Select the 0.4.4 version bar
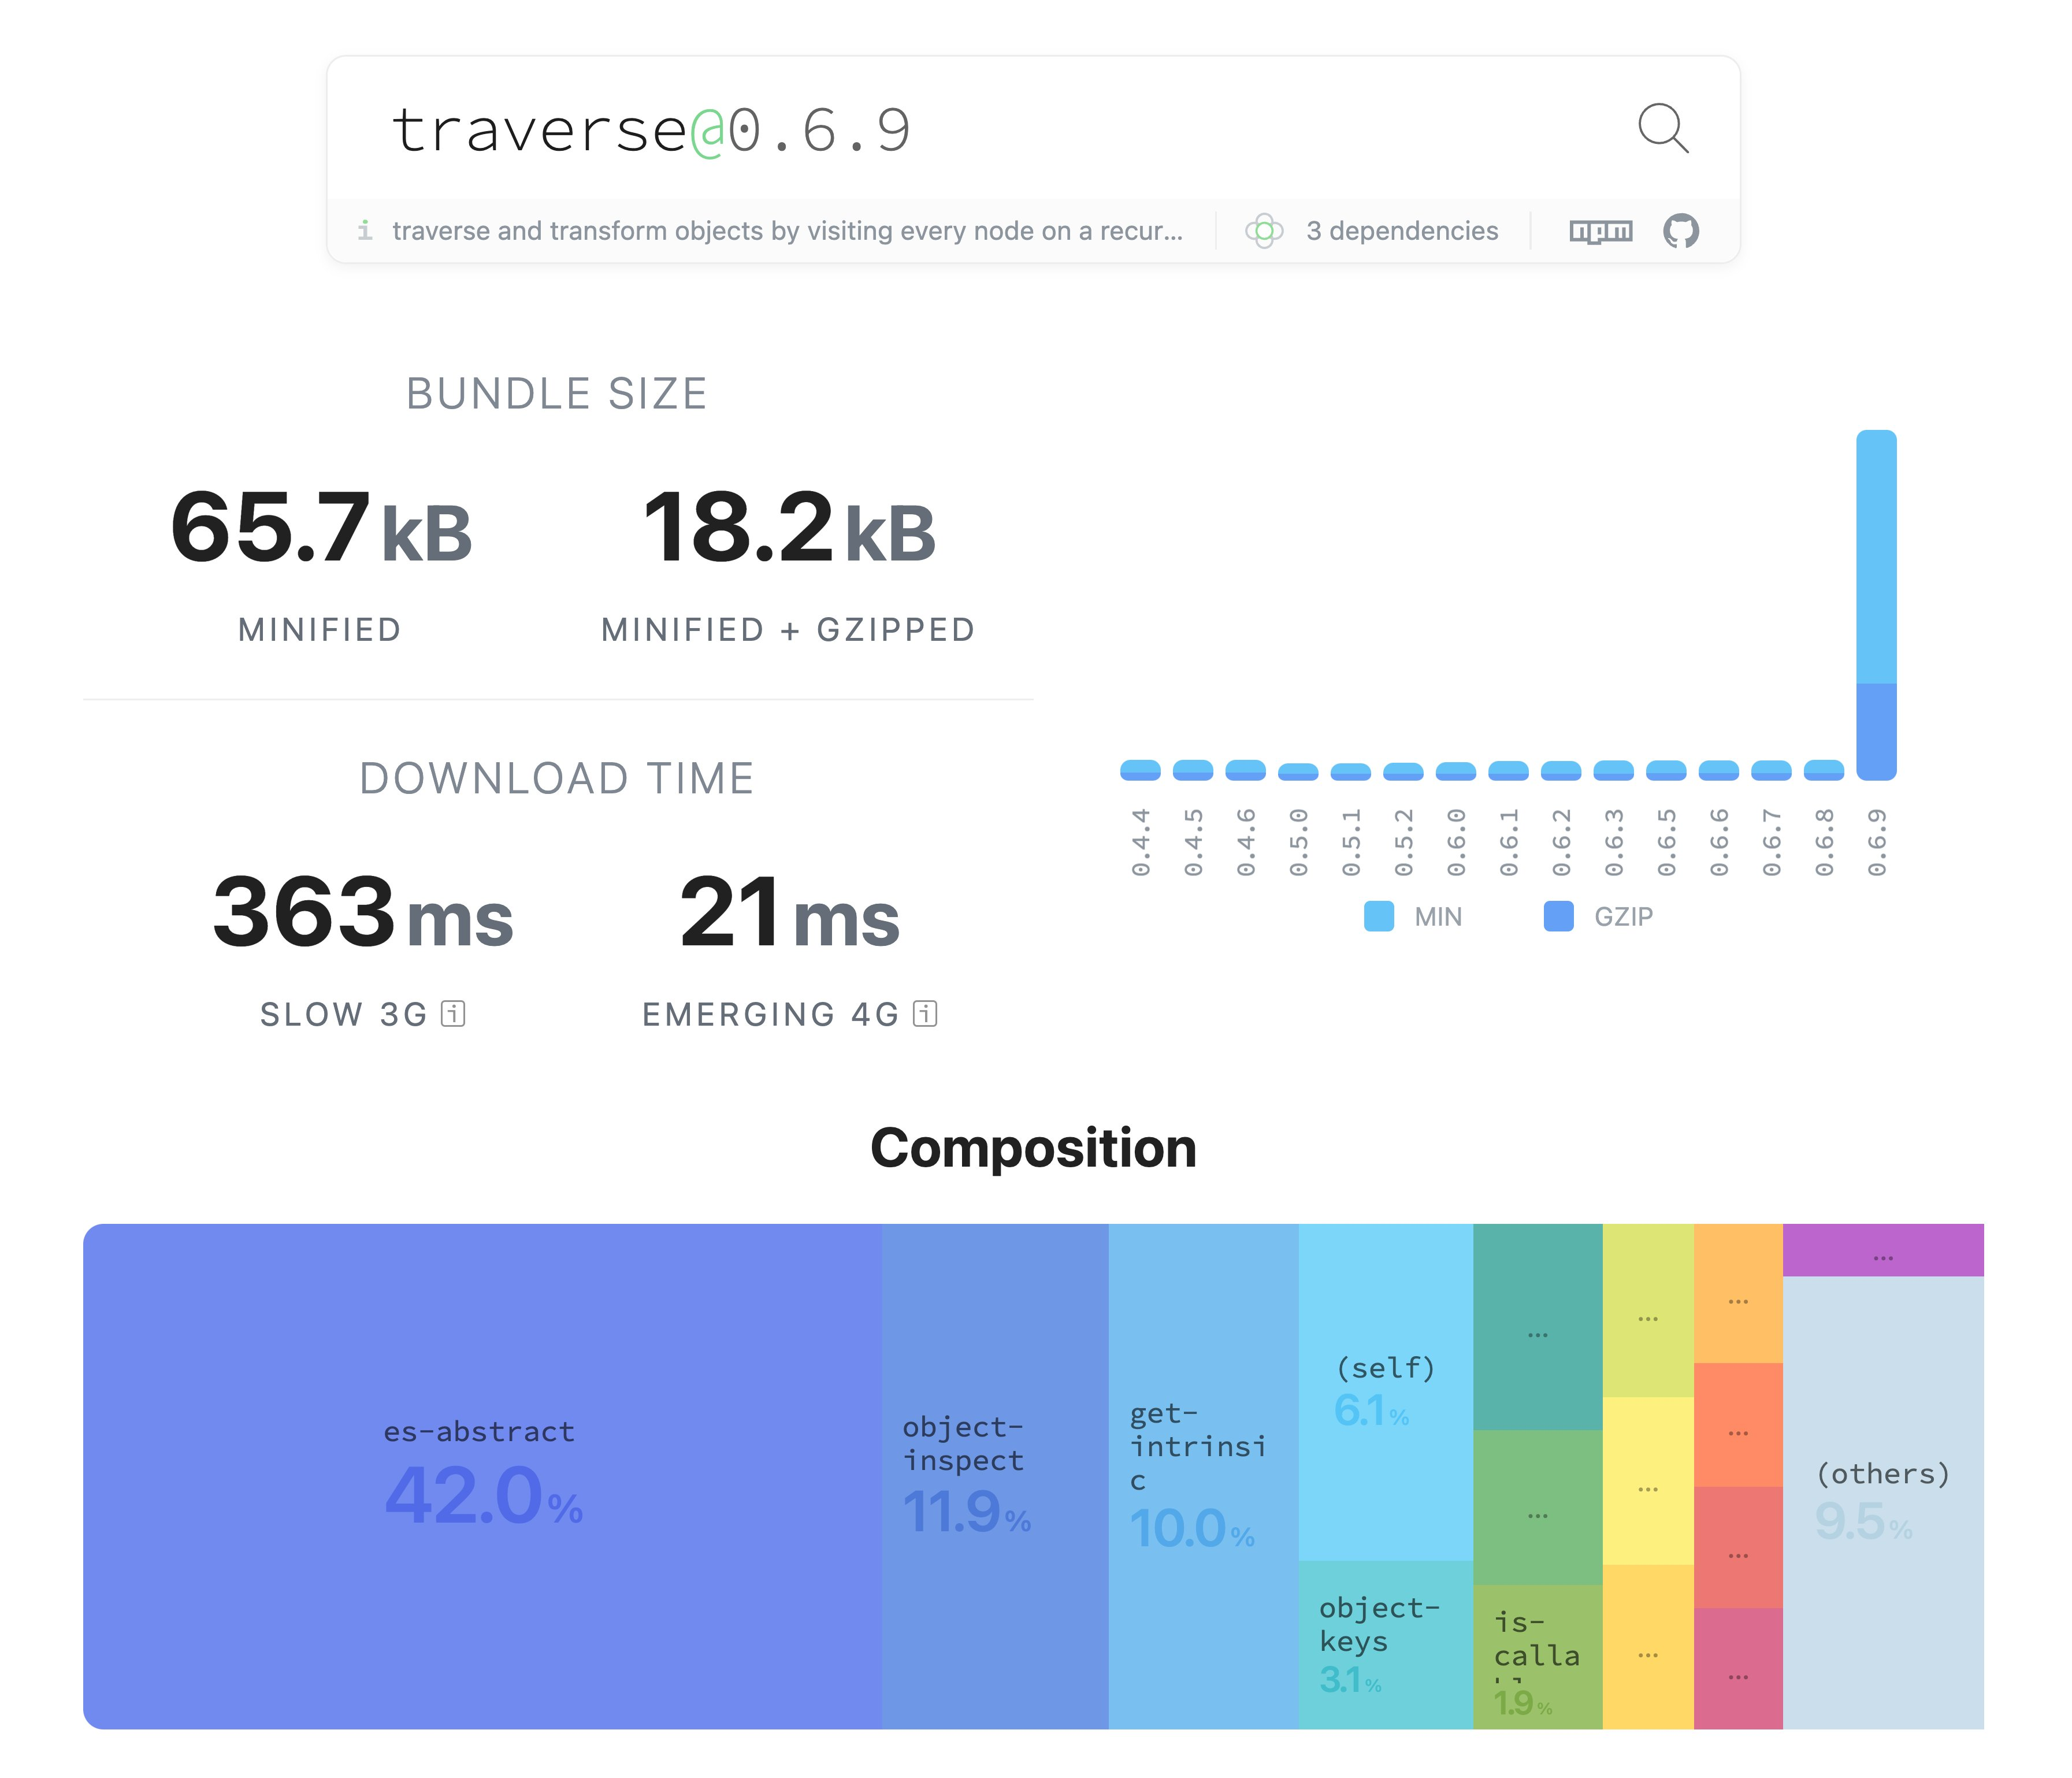The height and width of the screenshot is (1778, 2072). (1140, 769)
